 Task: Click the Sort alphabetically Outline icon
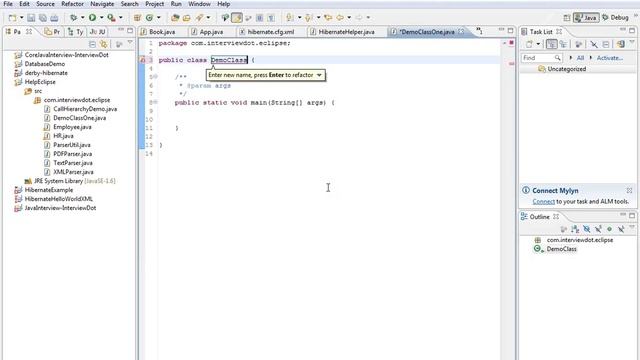point(575,229)
